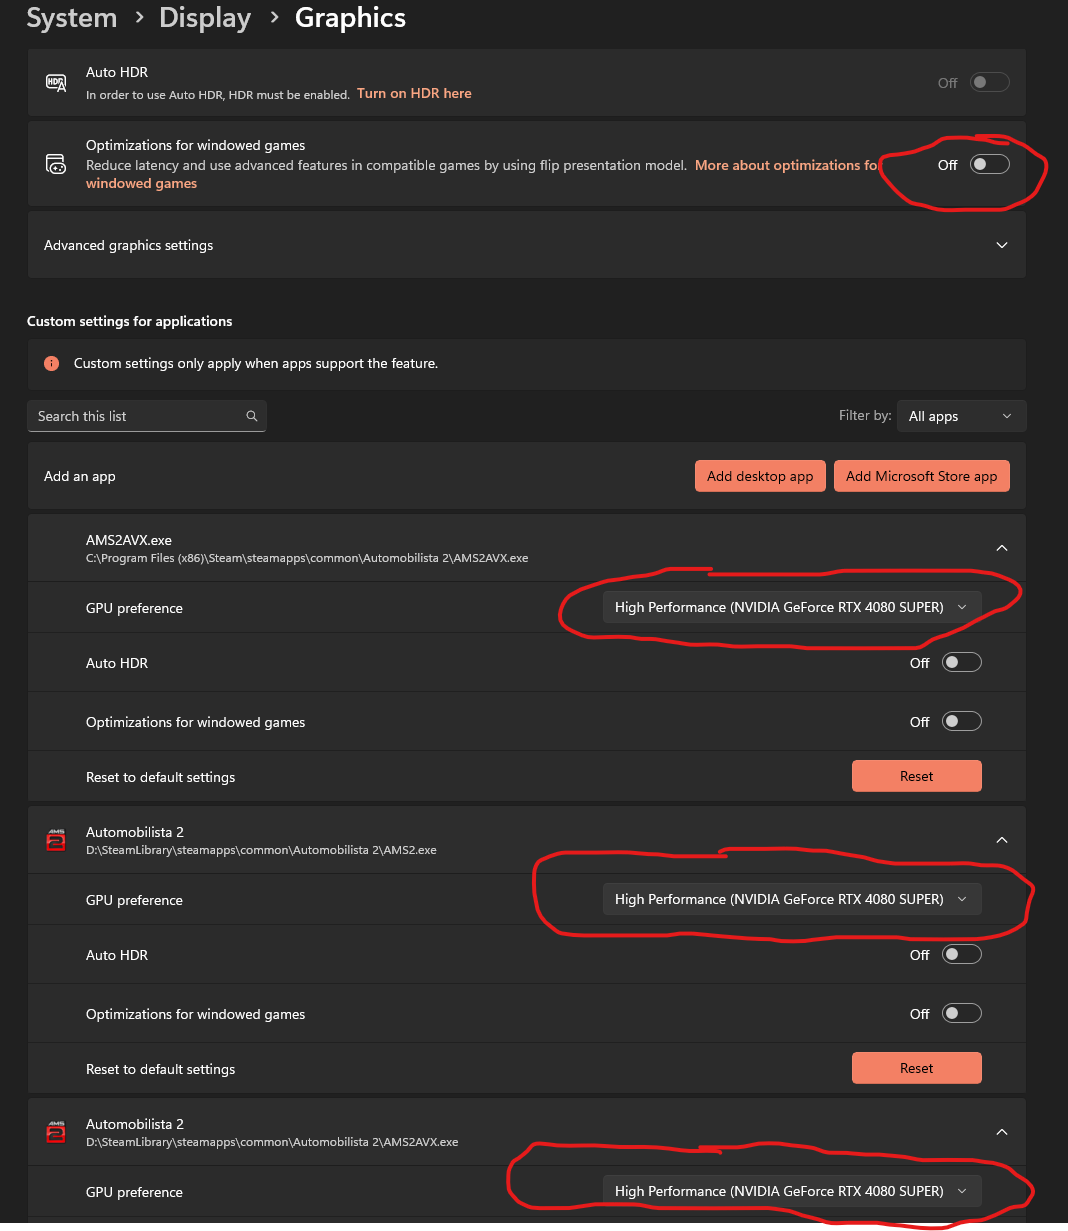1068x1231 pixels.
Task: Click the Search this list field
Action: (140, 416)
